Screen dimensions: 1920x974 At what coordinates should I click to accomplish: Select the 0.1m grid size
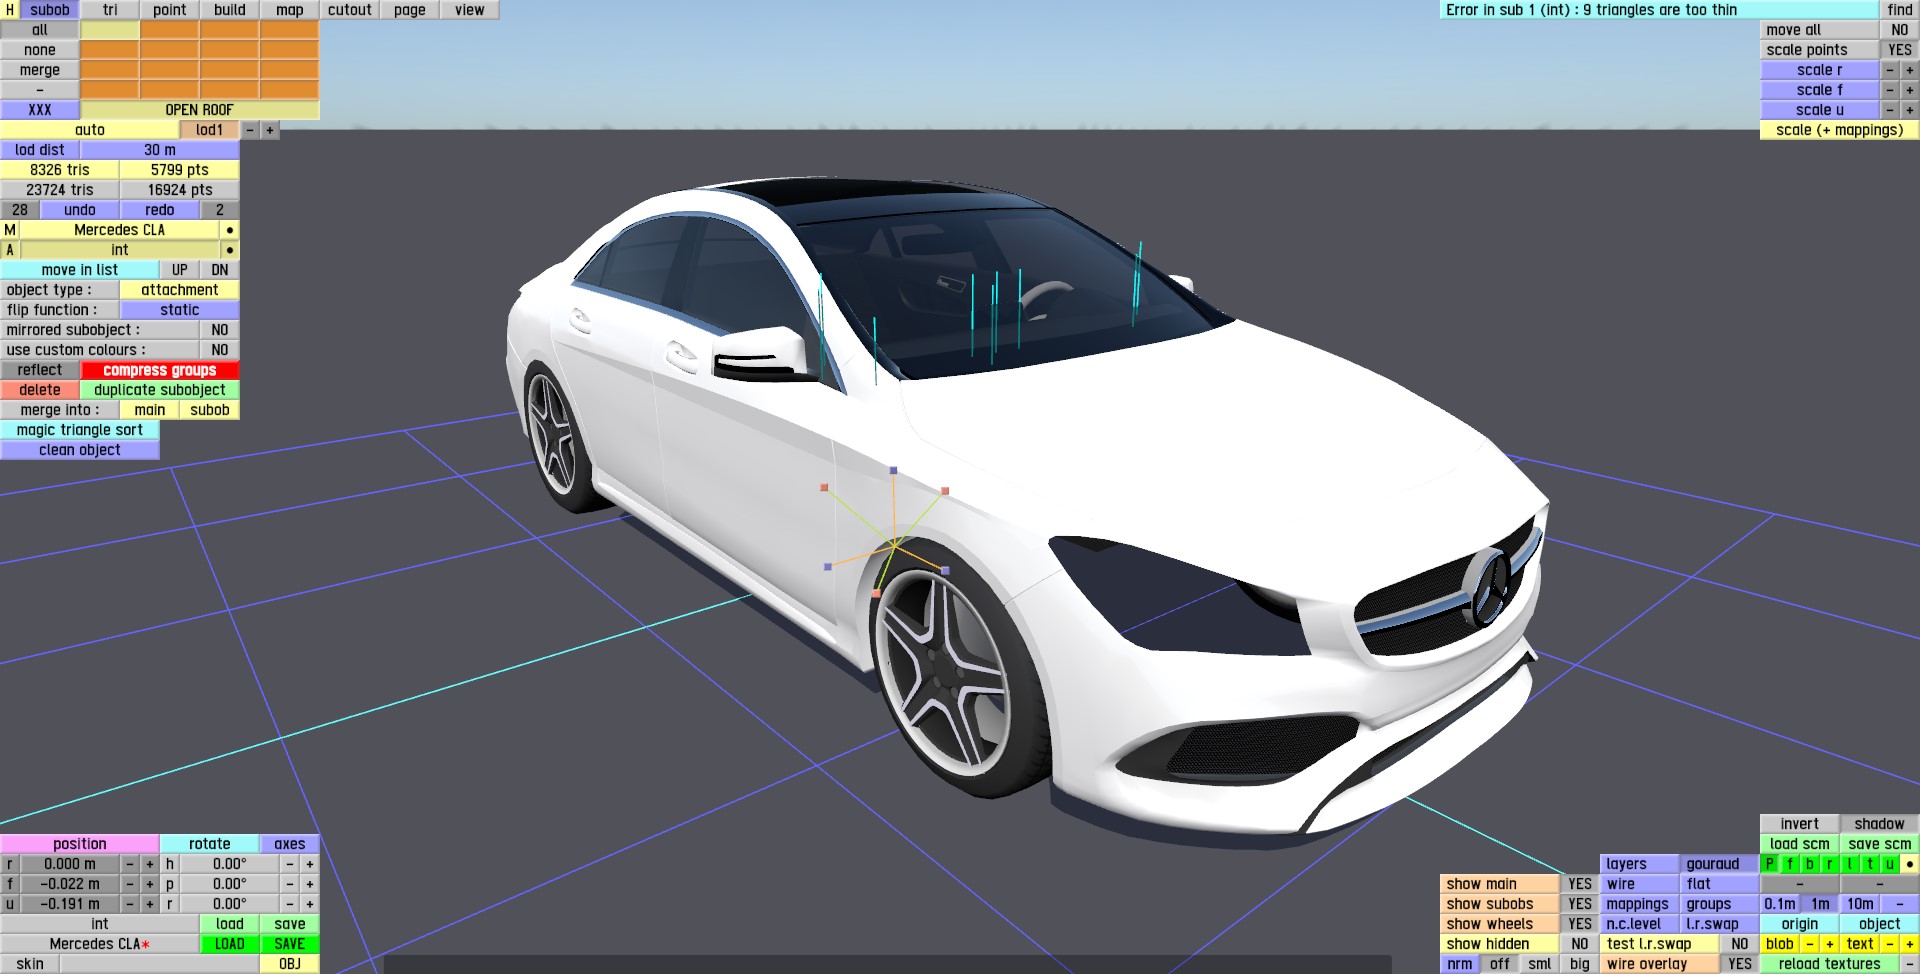pos(1780,904)
